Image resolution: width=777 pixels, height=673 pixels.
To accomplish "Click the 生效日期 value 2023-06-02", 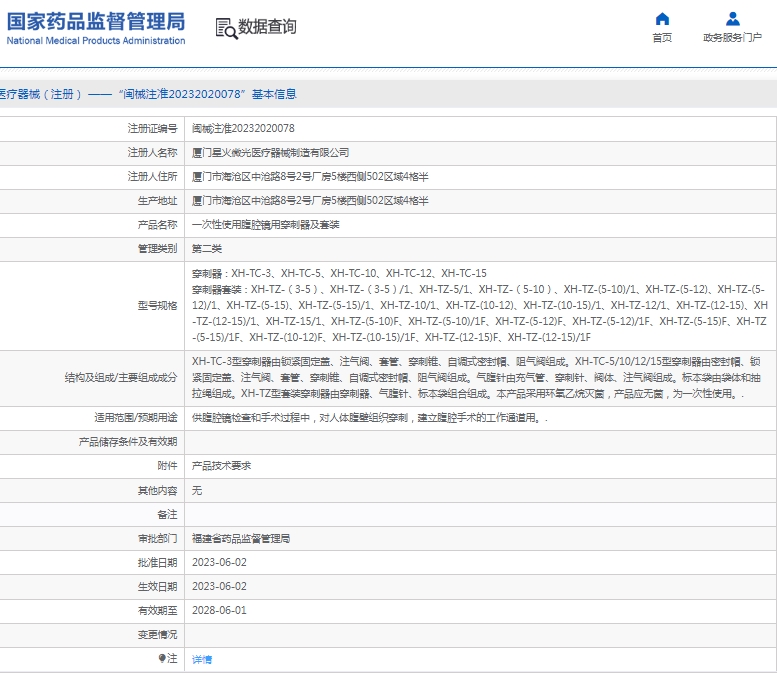I will [219, 586].
